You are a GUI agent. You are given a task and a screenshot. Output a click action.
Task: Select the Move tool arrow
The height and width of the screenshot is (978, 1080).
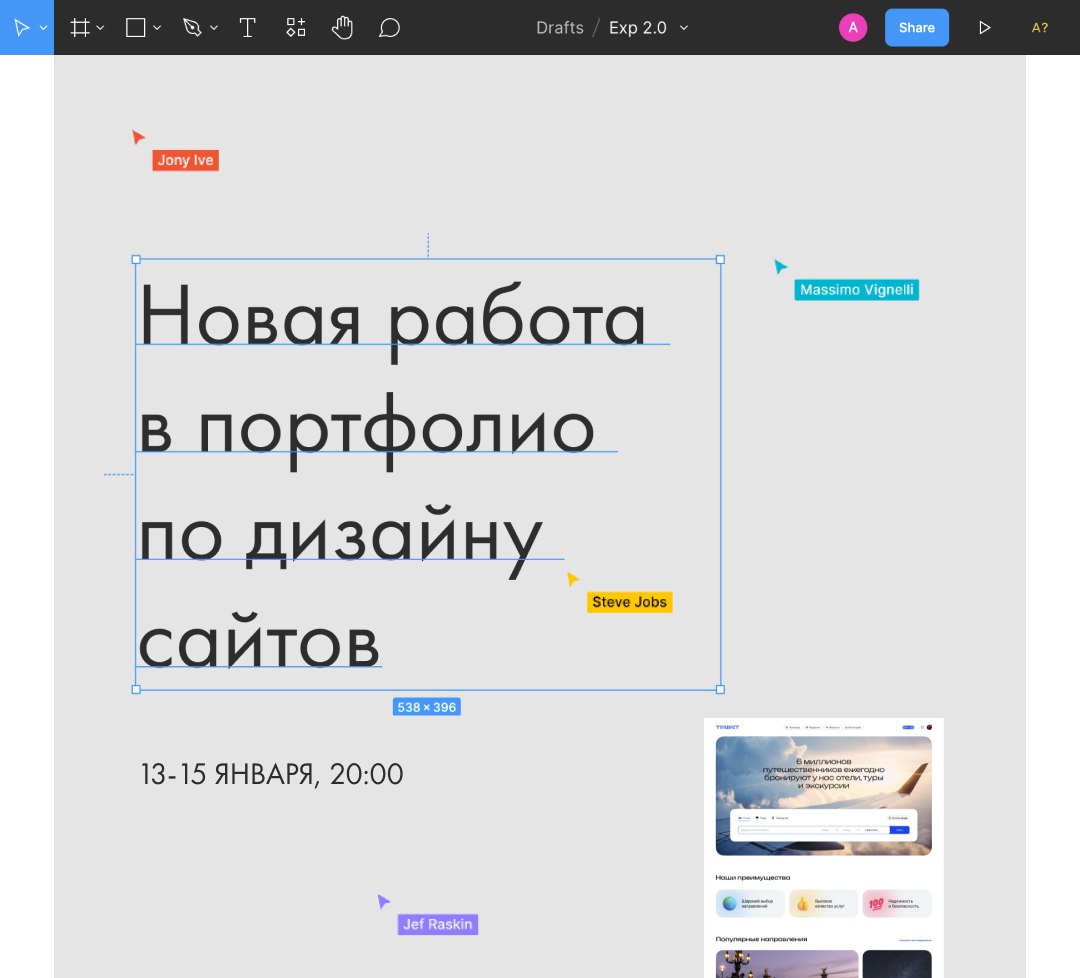pyautogui.click(x=21, y=28)
